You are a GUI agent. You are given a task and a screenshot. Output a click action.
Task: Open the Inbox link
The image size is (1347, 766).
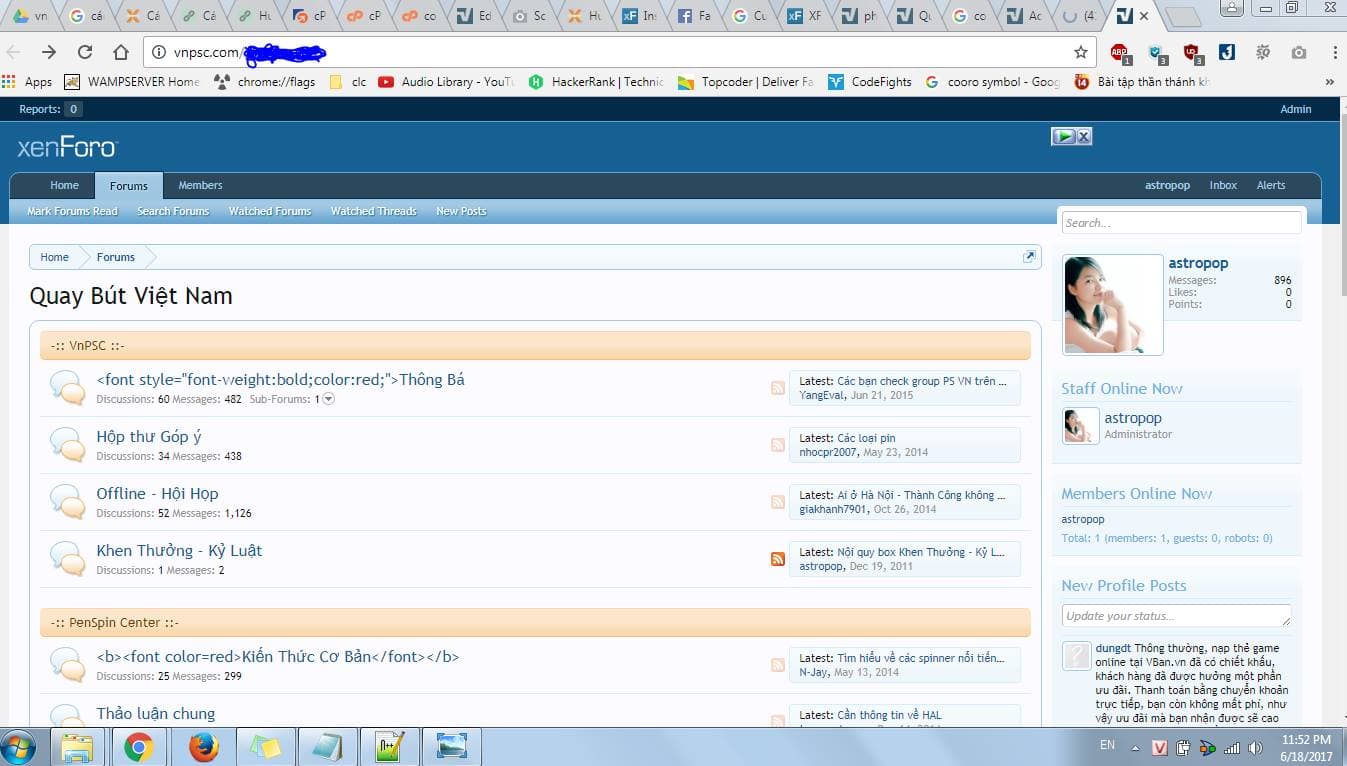1223,185
